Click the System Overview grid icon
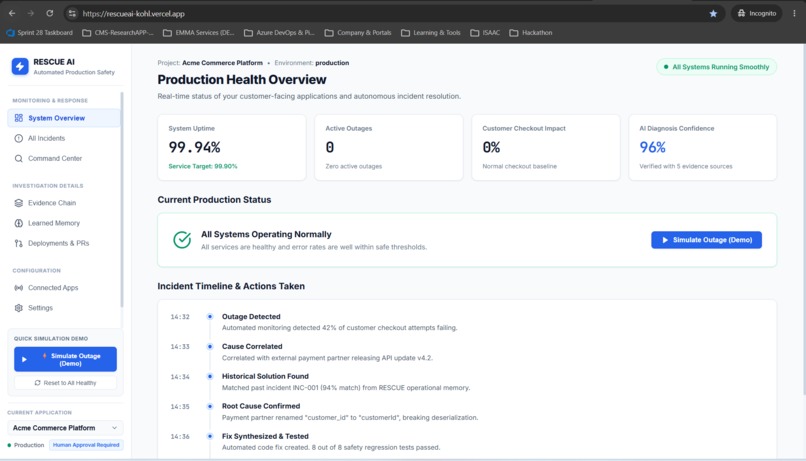This screenshot has height=461, width=806. (x=19, y=118)
